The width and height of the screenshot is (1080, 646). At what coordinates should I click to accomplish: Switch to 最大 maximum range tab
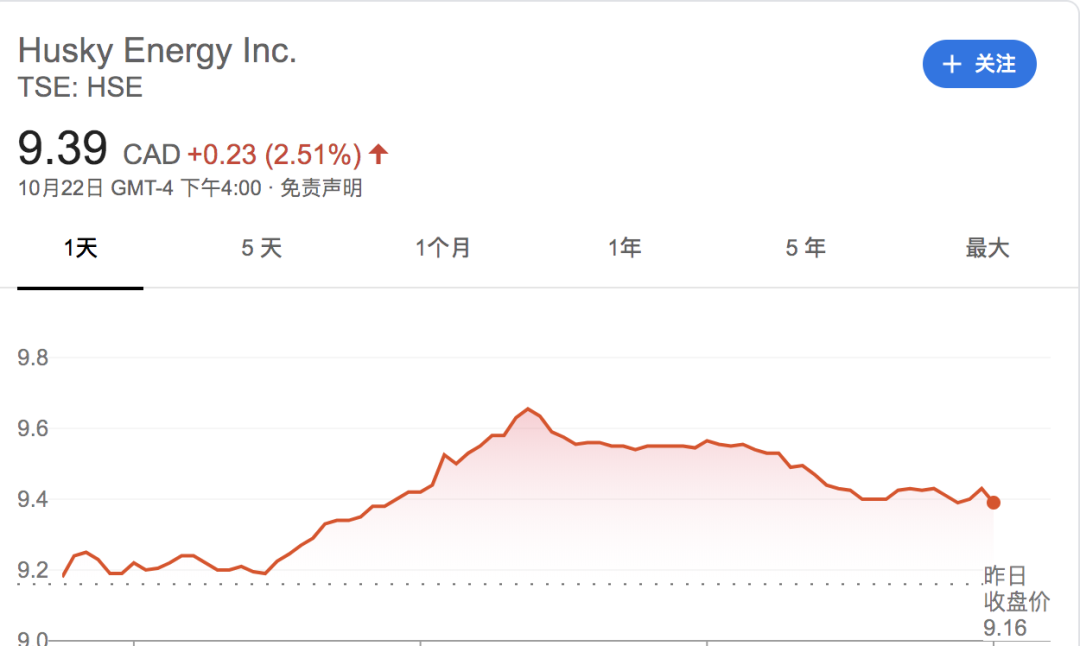987,248
